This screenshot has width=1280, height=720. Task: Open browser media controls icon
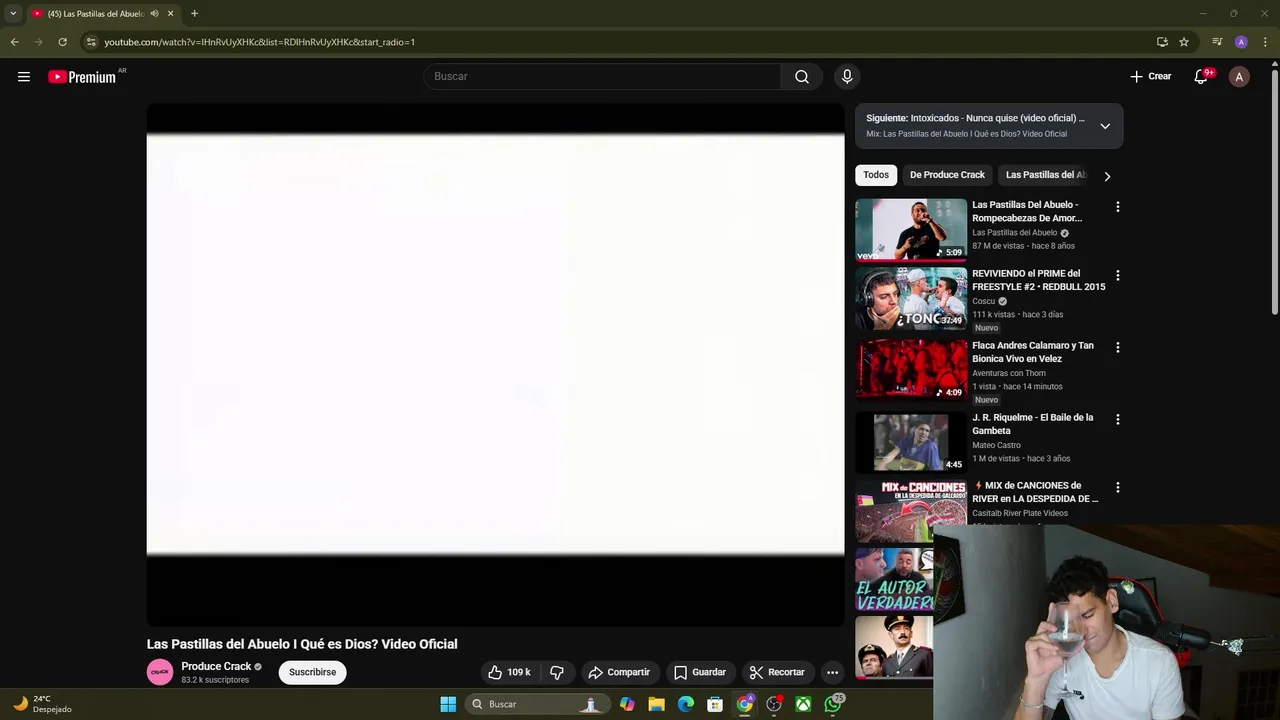(1217, 42)
